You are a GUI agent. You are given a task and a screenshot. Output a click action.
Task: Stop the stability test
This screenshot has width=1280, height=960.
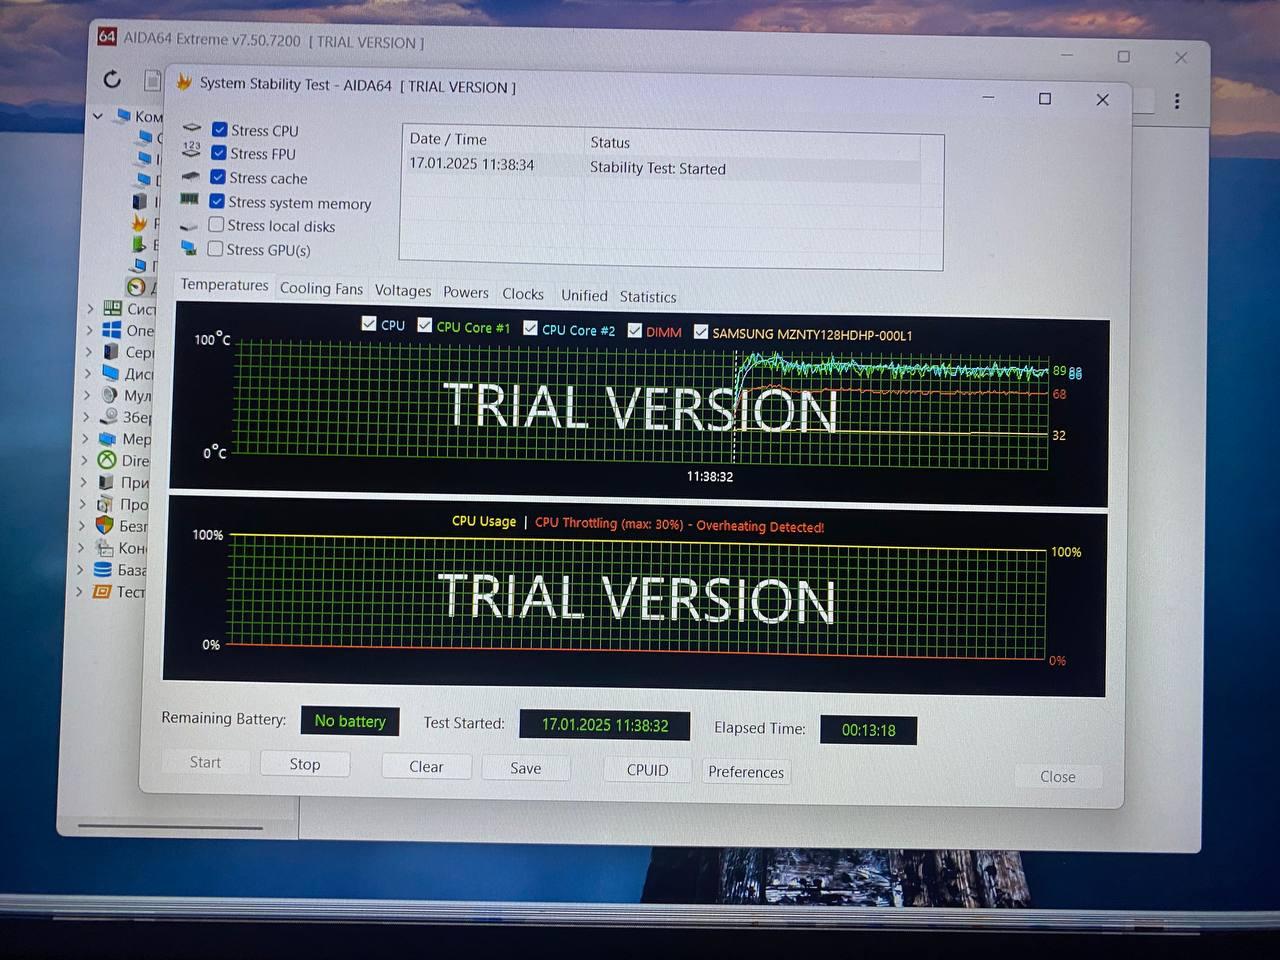(305, 764)
